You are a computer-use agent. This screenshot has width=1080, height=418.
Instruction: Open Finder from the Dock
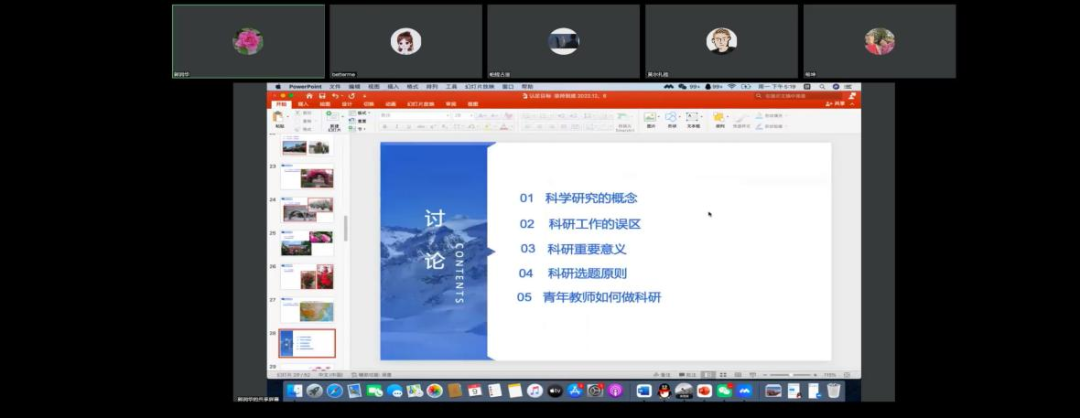pyautogui.click(x=294, y=391)
